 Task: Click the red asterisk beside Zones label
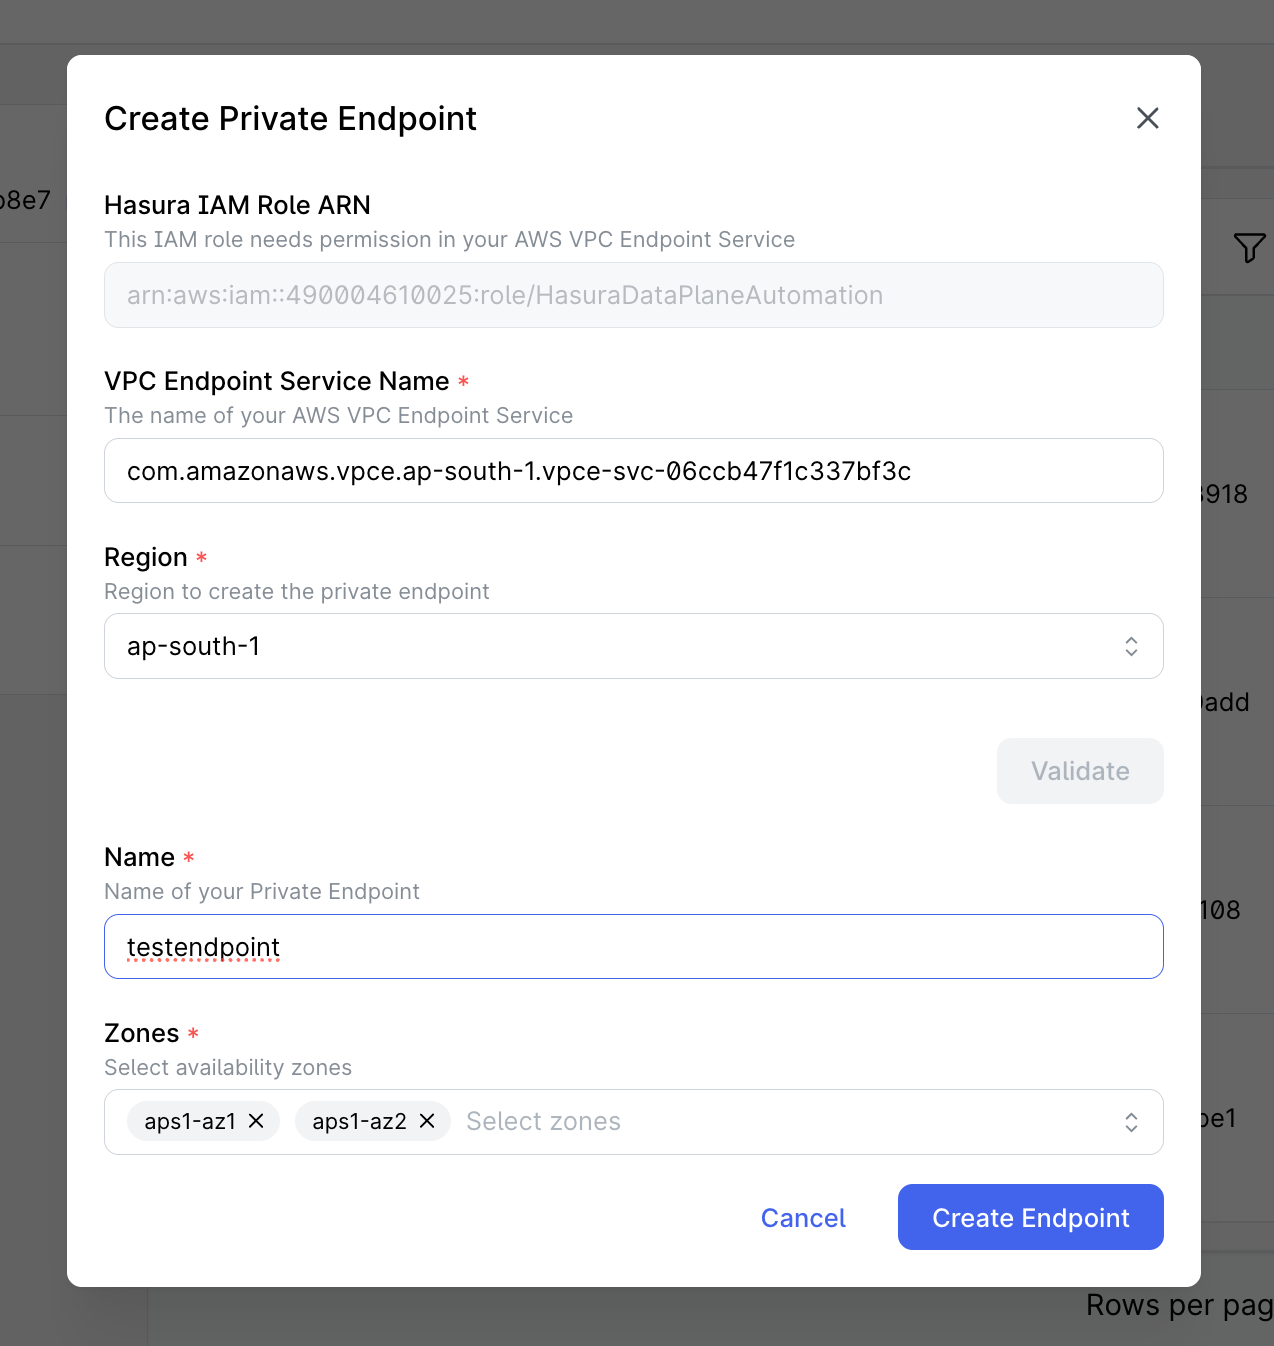click(x=193, y=1035)
